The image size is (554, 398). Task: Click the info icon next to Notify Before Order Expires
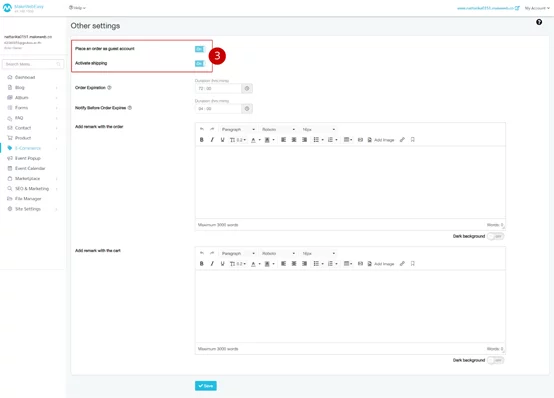coord(130,108)
